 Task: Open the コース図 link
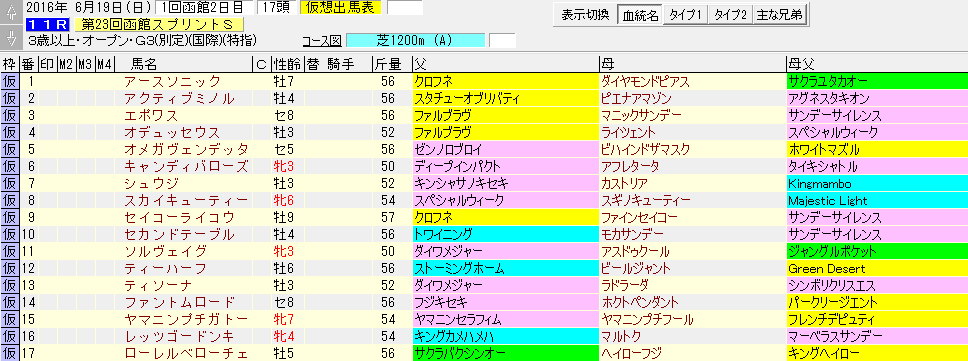[322, 41]
